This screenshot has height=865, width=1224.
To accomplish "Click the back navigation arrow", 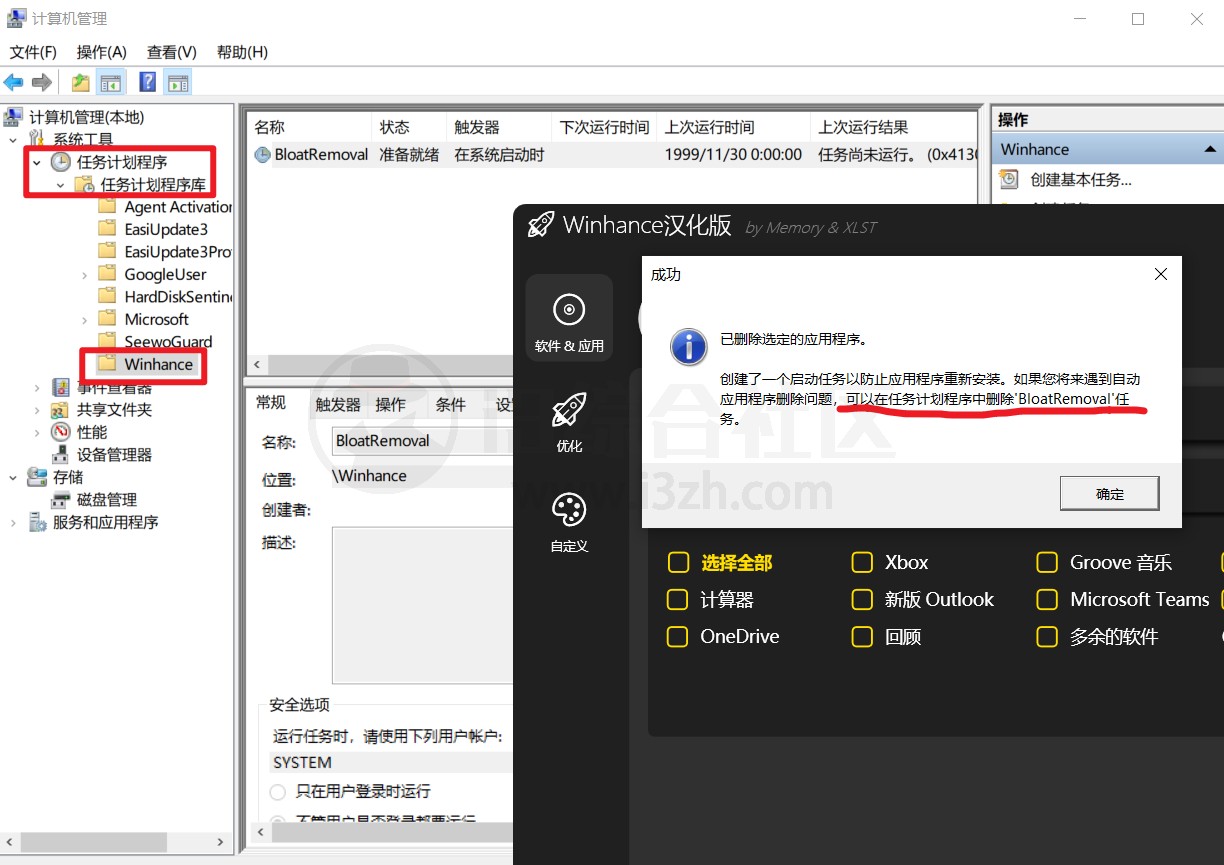I will [x=13, y=81].
